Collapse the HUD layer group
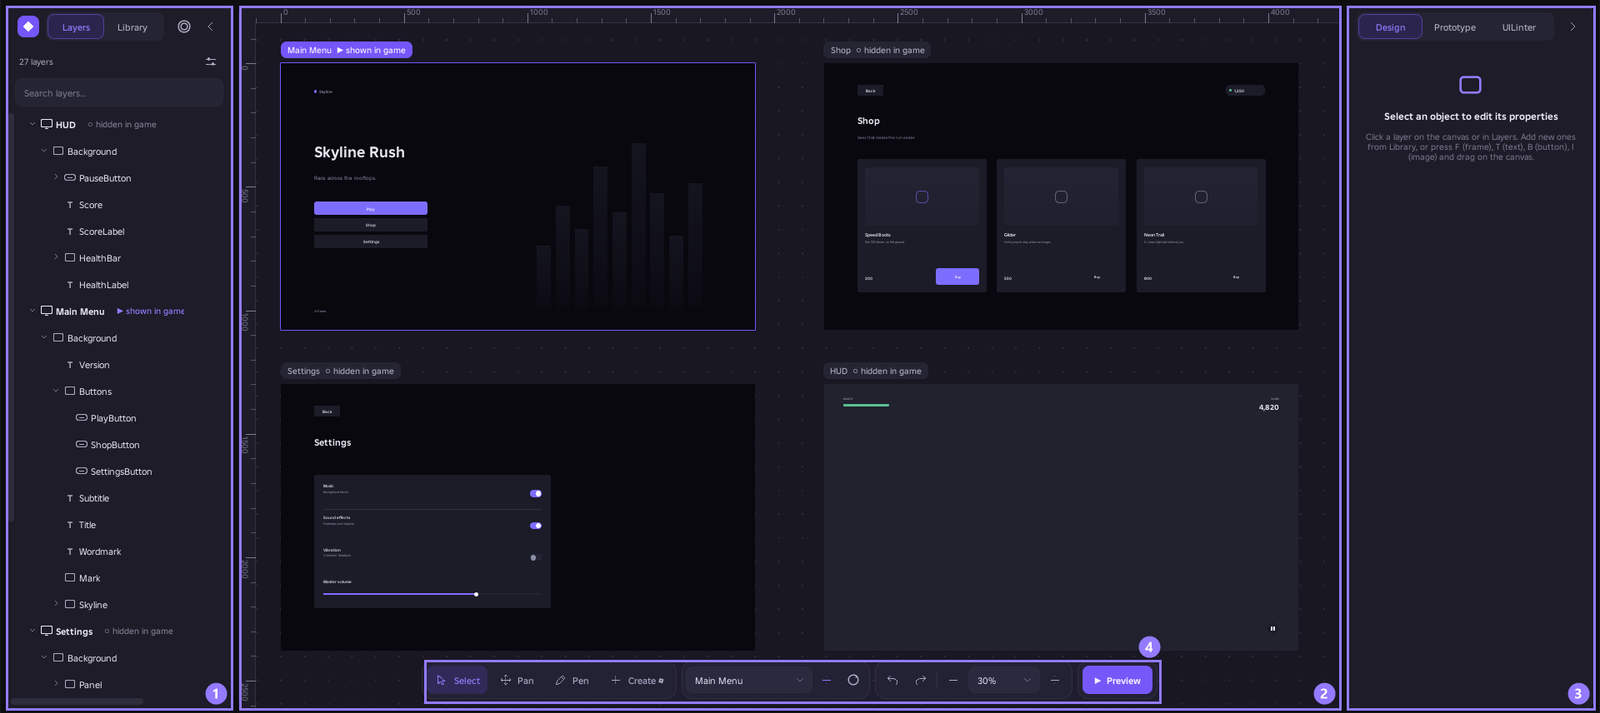This screenshot has width=1600, height=713. point(32,124)
